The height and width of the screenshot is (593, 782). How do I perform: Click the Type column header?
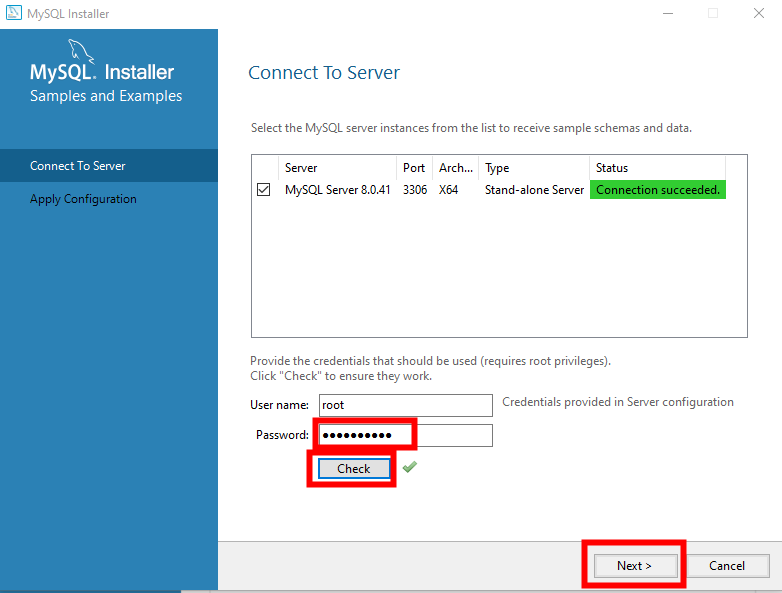[x=534, y=168]
